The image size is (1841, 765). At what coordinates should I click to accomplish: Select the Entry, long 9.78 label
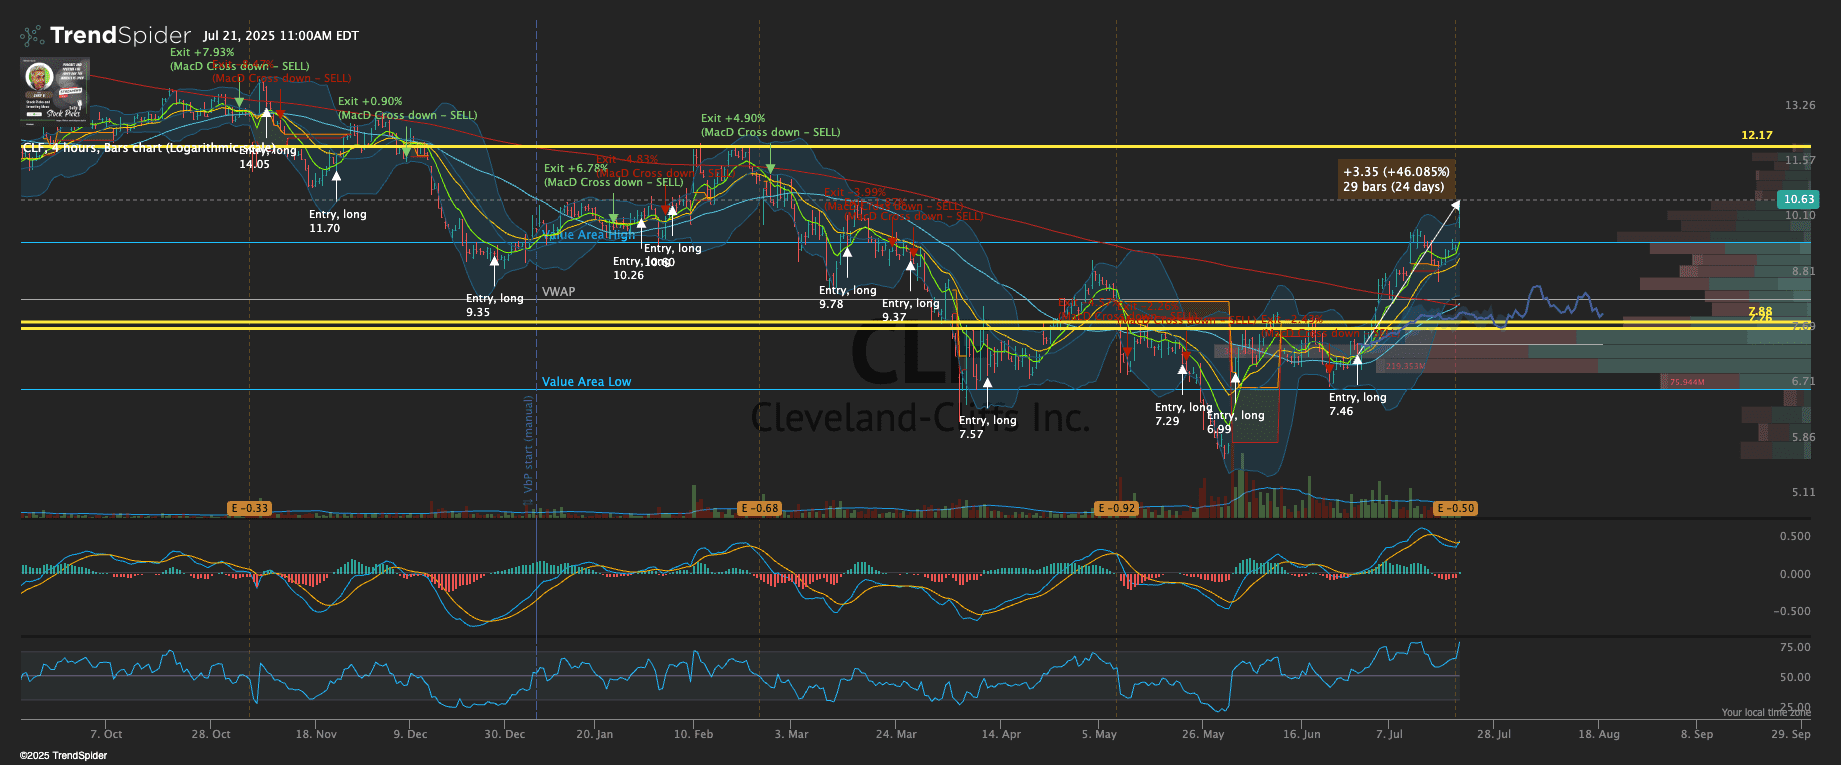[x=848, y=297]
